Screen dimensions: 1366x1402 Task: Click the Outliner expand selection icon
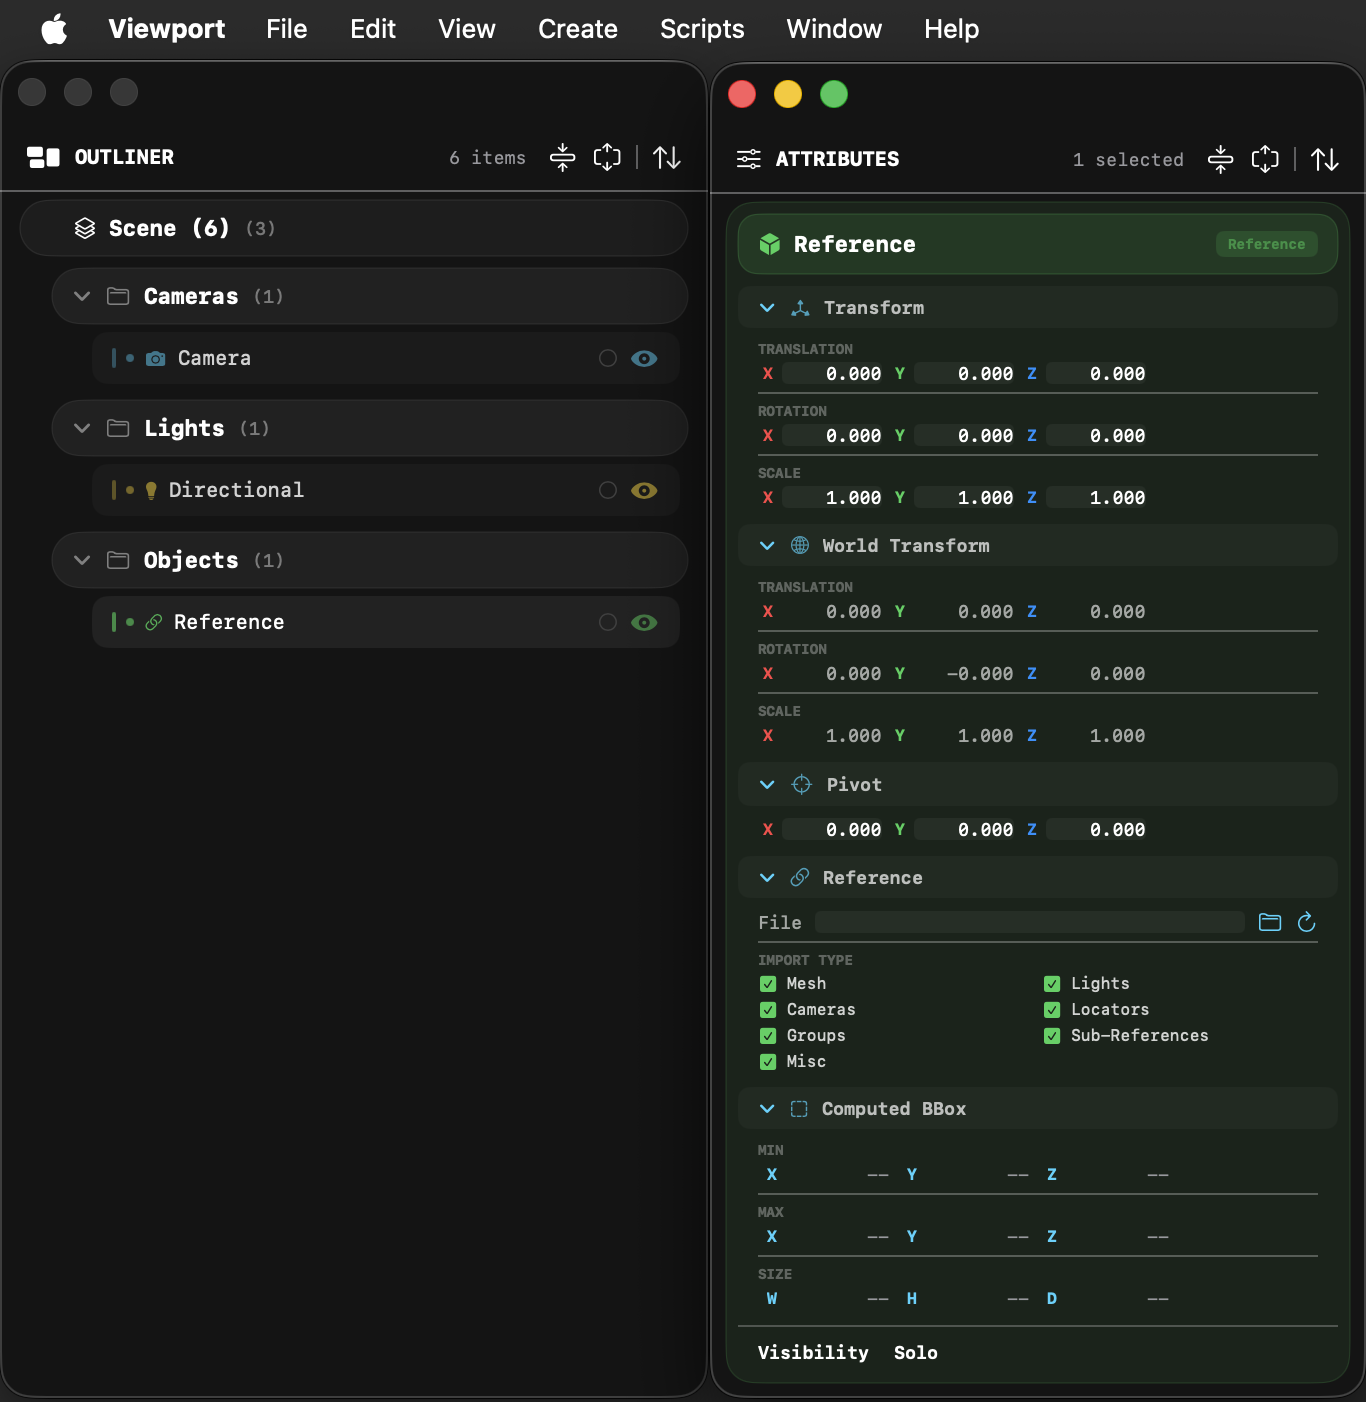[x=607, y=157]
